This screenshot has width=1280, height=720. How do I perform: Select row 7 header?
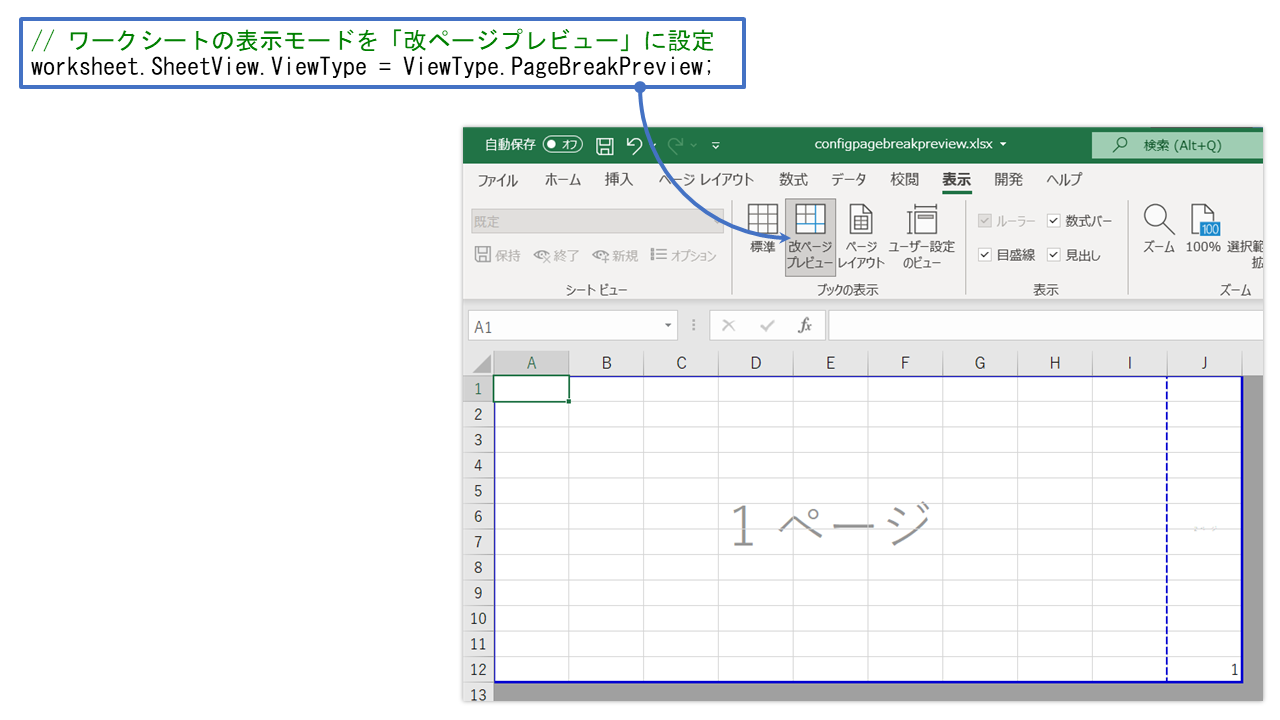479,542
